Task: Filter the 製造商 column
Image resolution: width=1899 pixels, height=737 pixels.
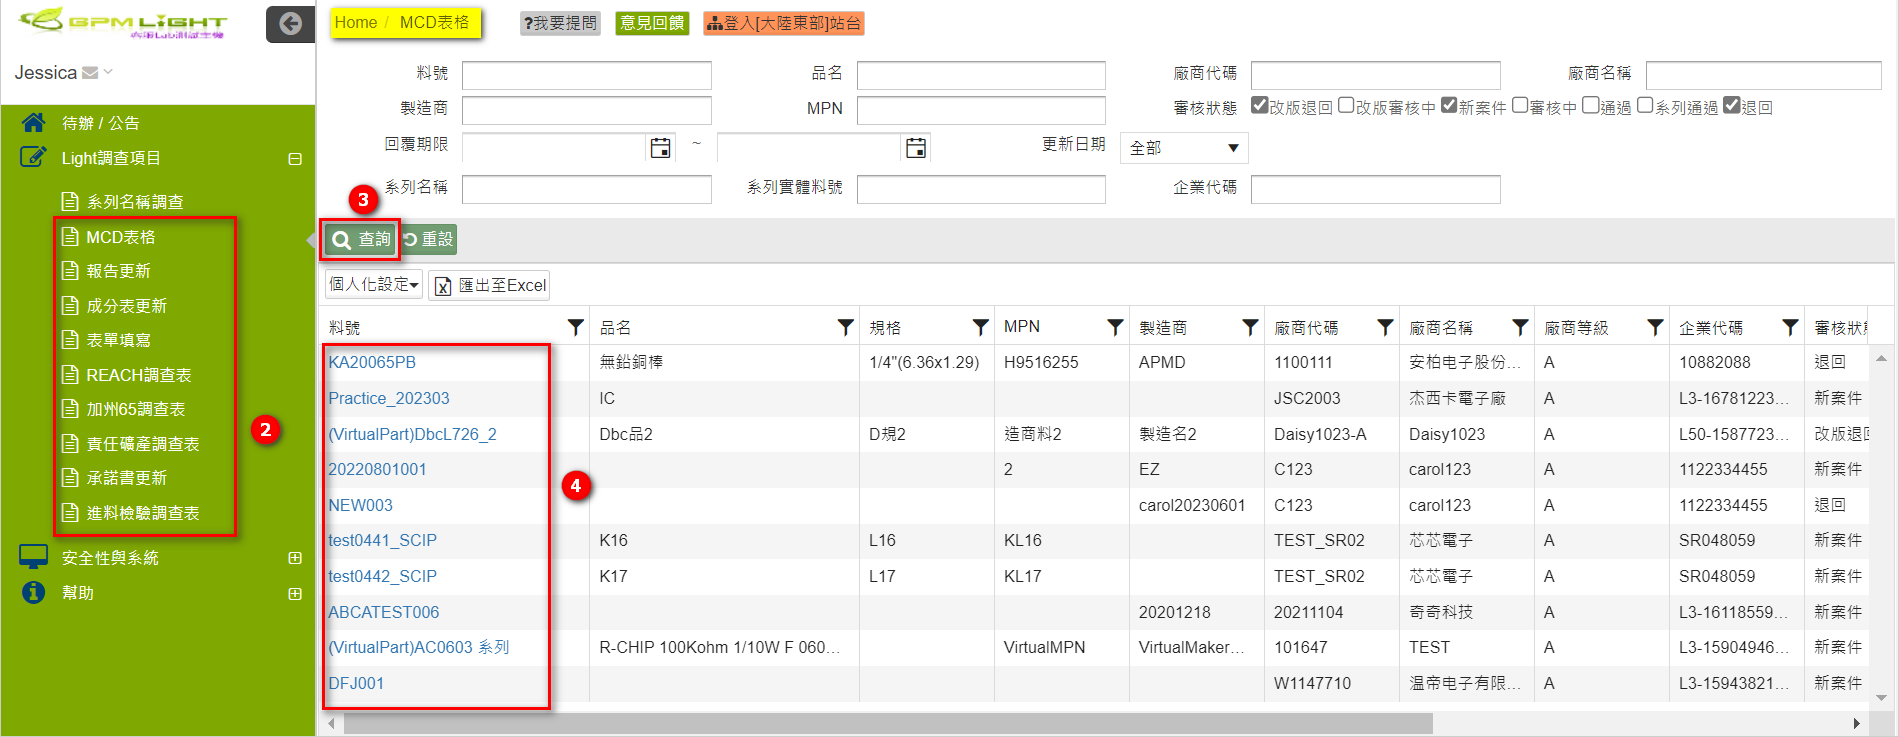Action: pos(1251,327)
